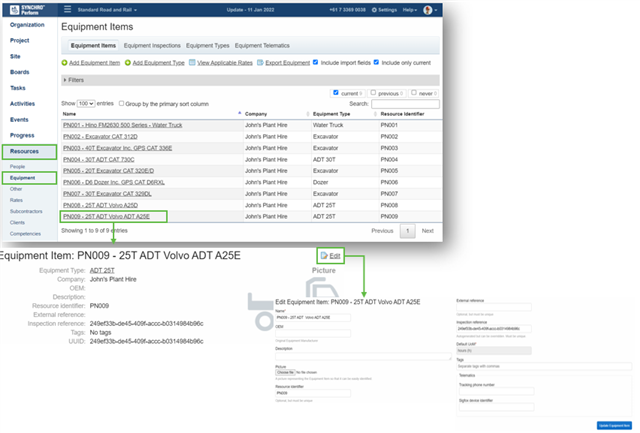Click the Settings gear icon
This screenshot has height=433, width=640.
coord(374,10)
